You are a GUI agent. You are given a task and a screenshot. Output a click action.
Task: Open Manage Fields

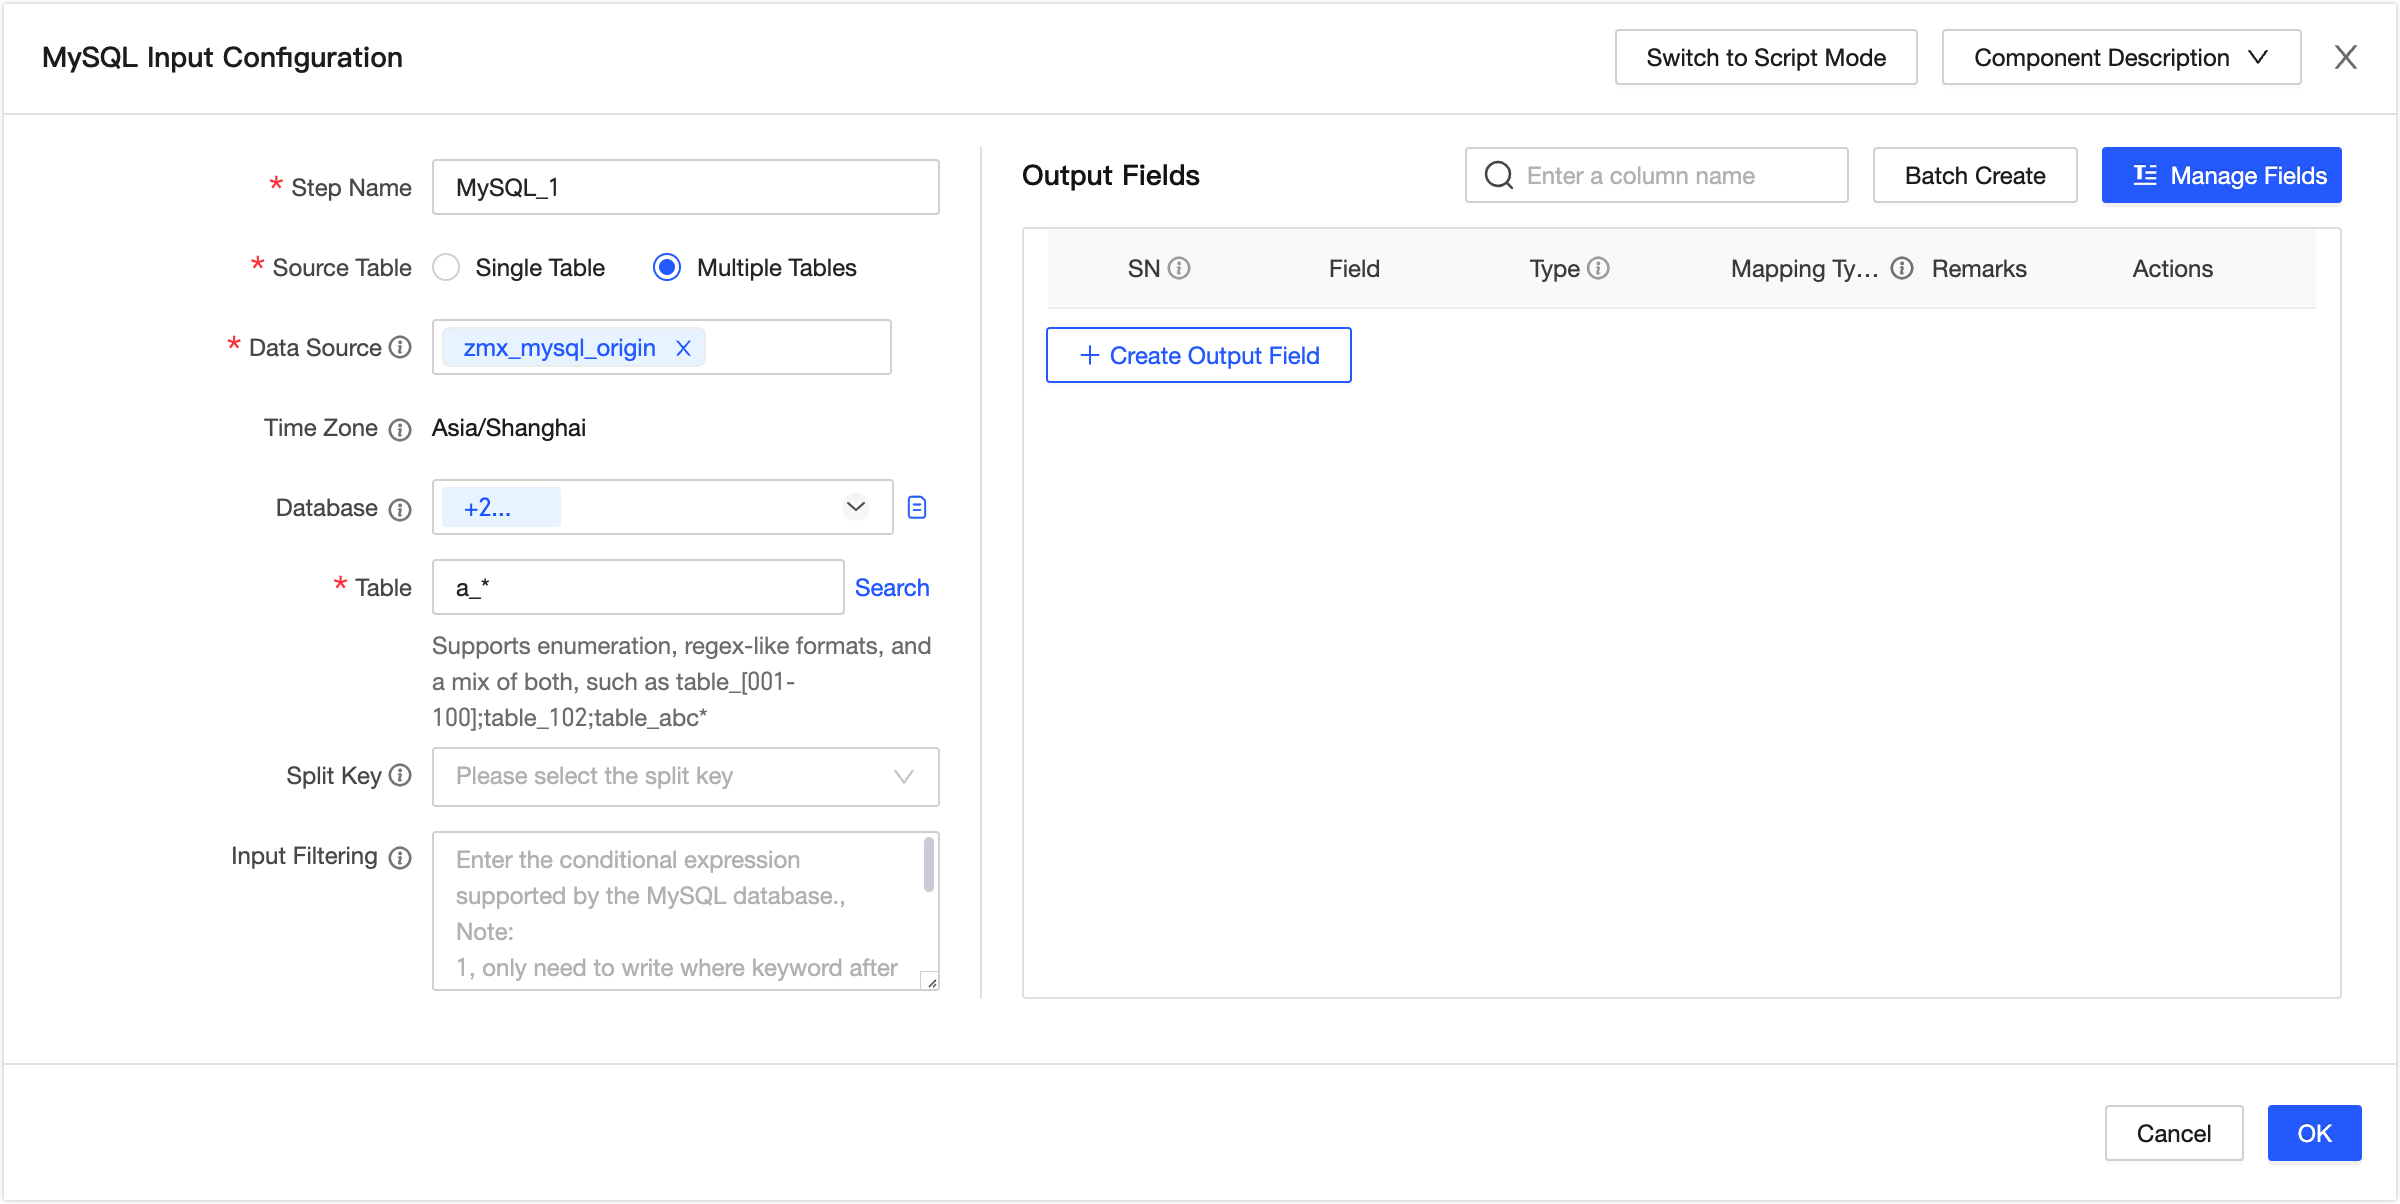tap(2222, 175)
